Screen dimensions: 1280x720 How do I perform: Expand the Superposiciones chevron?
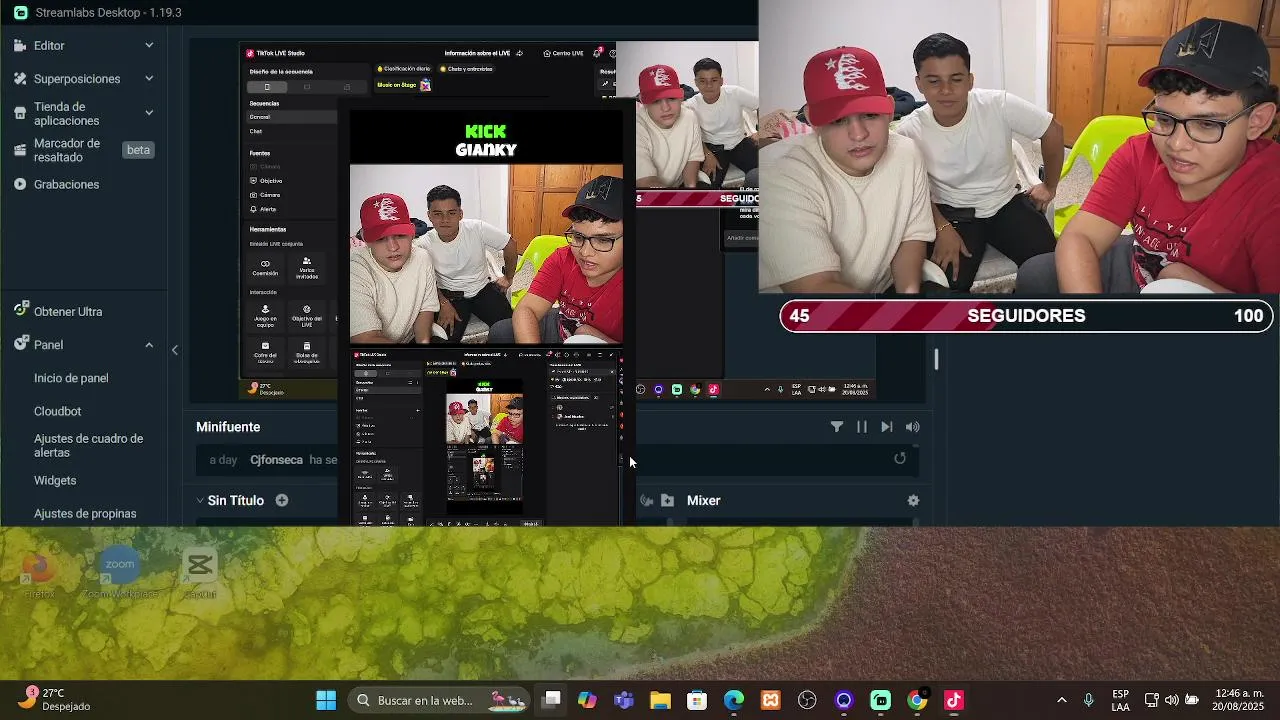pos(149,78)
